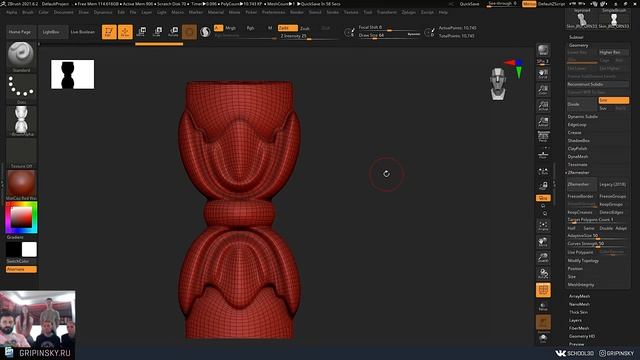Adjust the Z Intensity slider
This screenshot has width=640, height=360.
[x=309, y=36]
